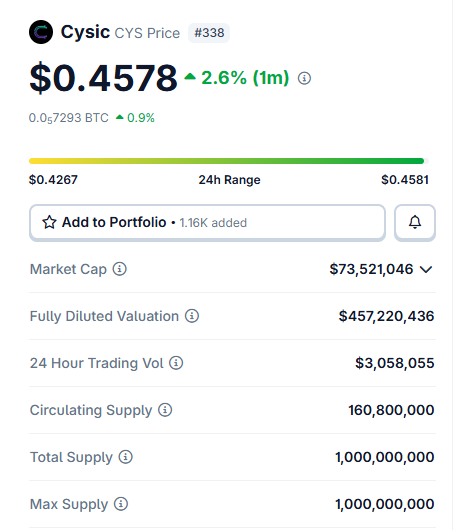Click the star icon in Add to Portfolio

point(49,222)
